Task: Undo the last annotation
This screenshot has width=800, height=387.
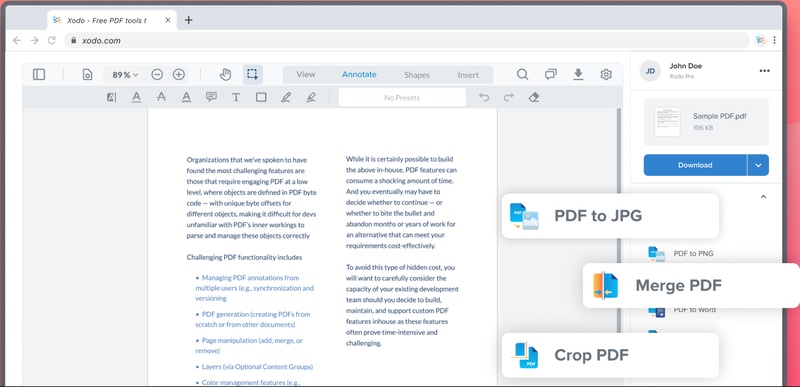Action: [484, 97]
